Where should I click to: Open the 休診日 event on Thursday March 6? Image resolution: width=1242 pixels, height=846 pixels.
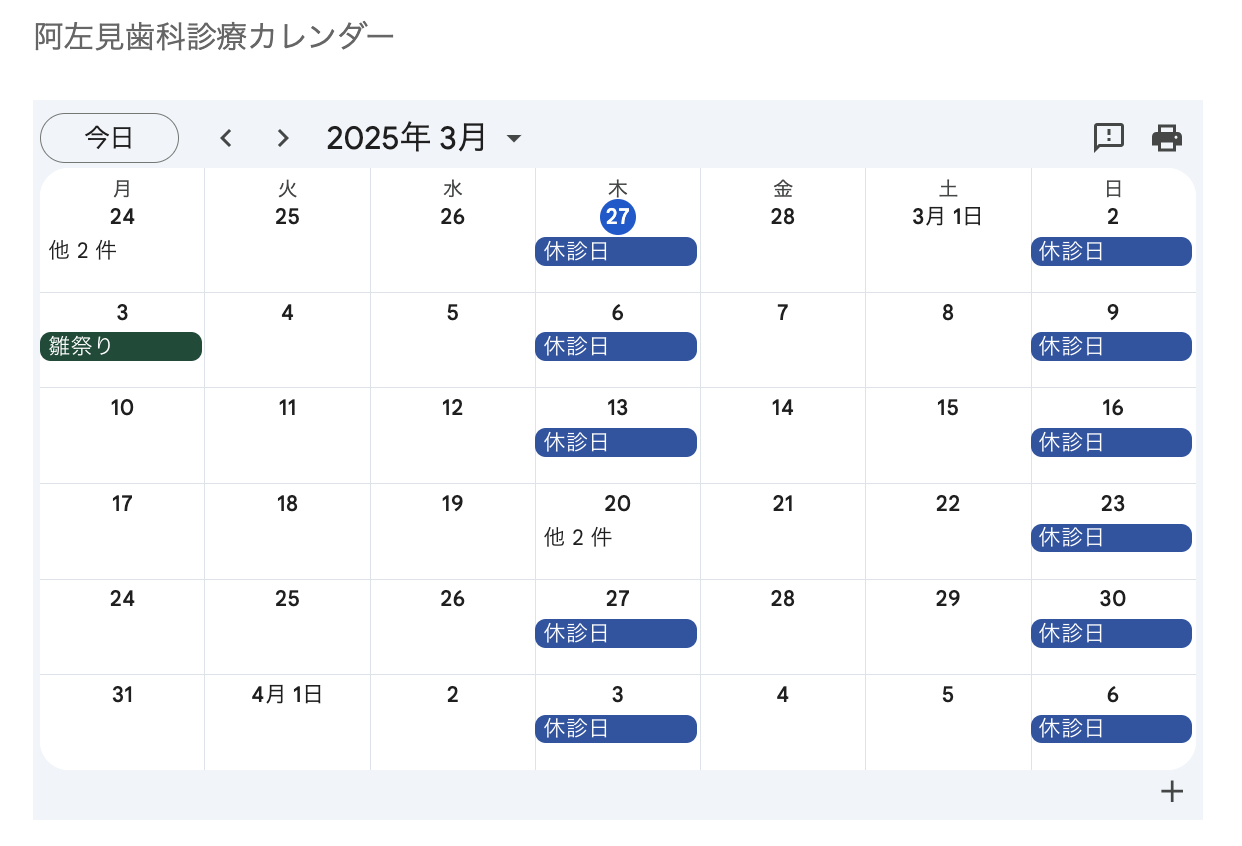click(x=616, y=347)
